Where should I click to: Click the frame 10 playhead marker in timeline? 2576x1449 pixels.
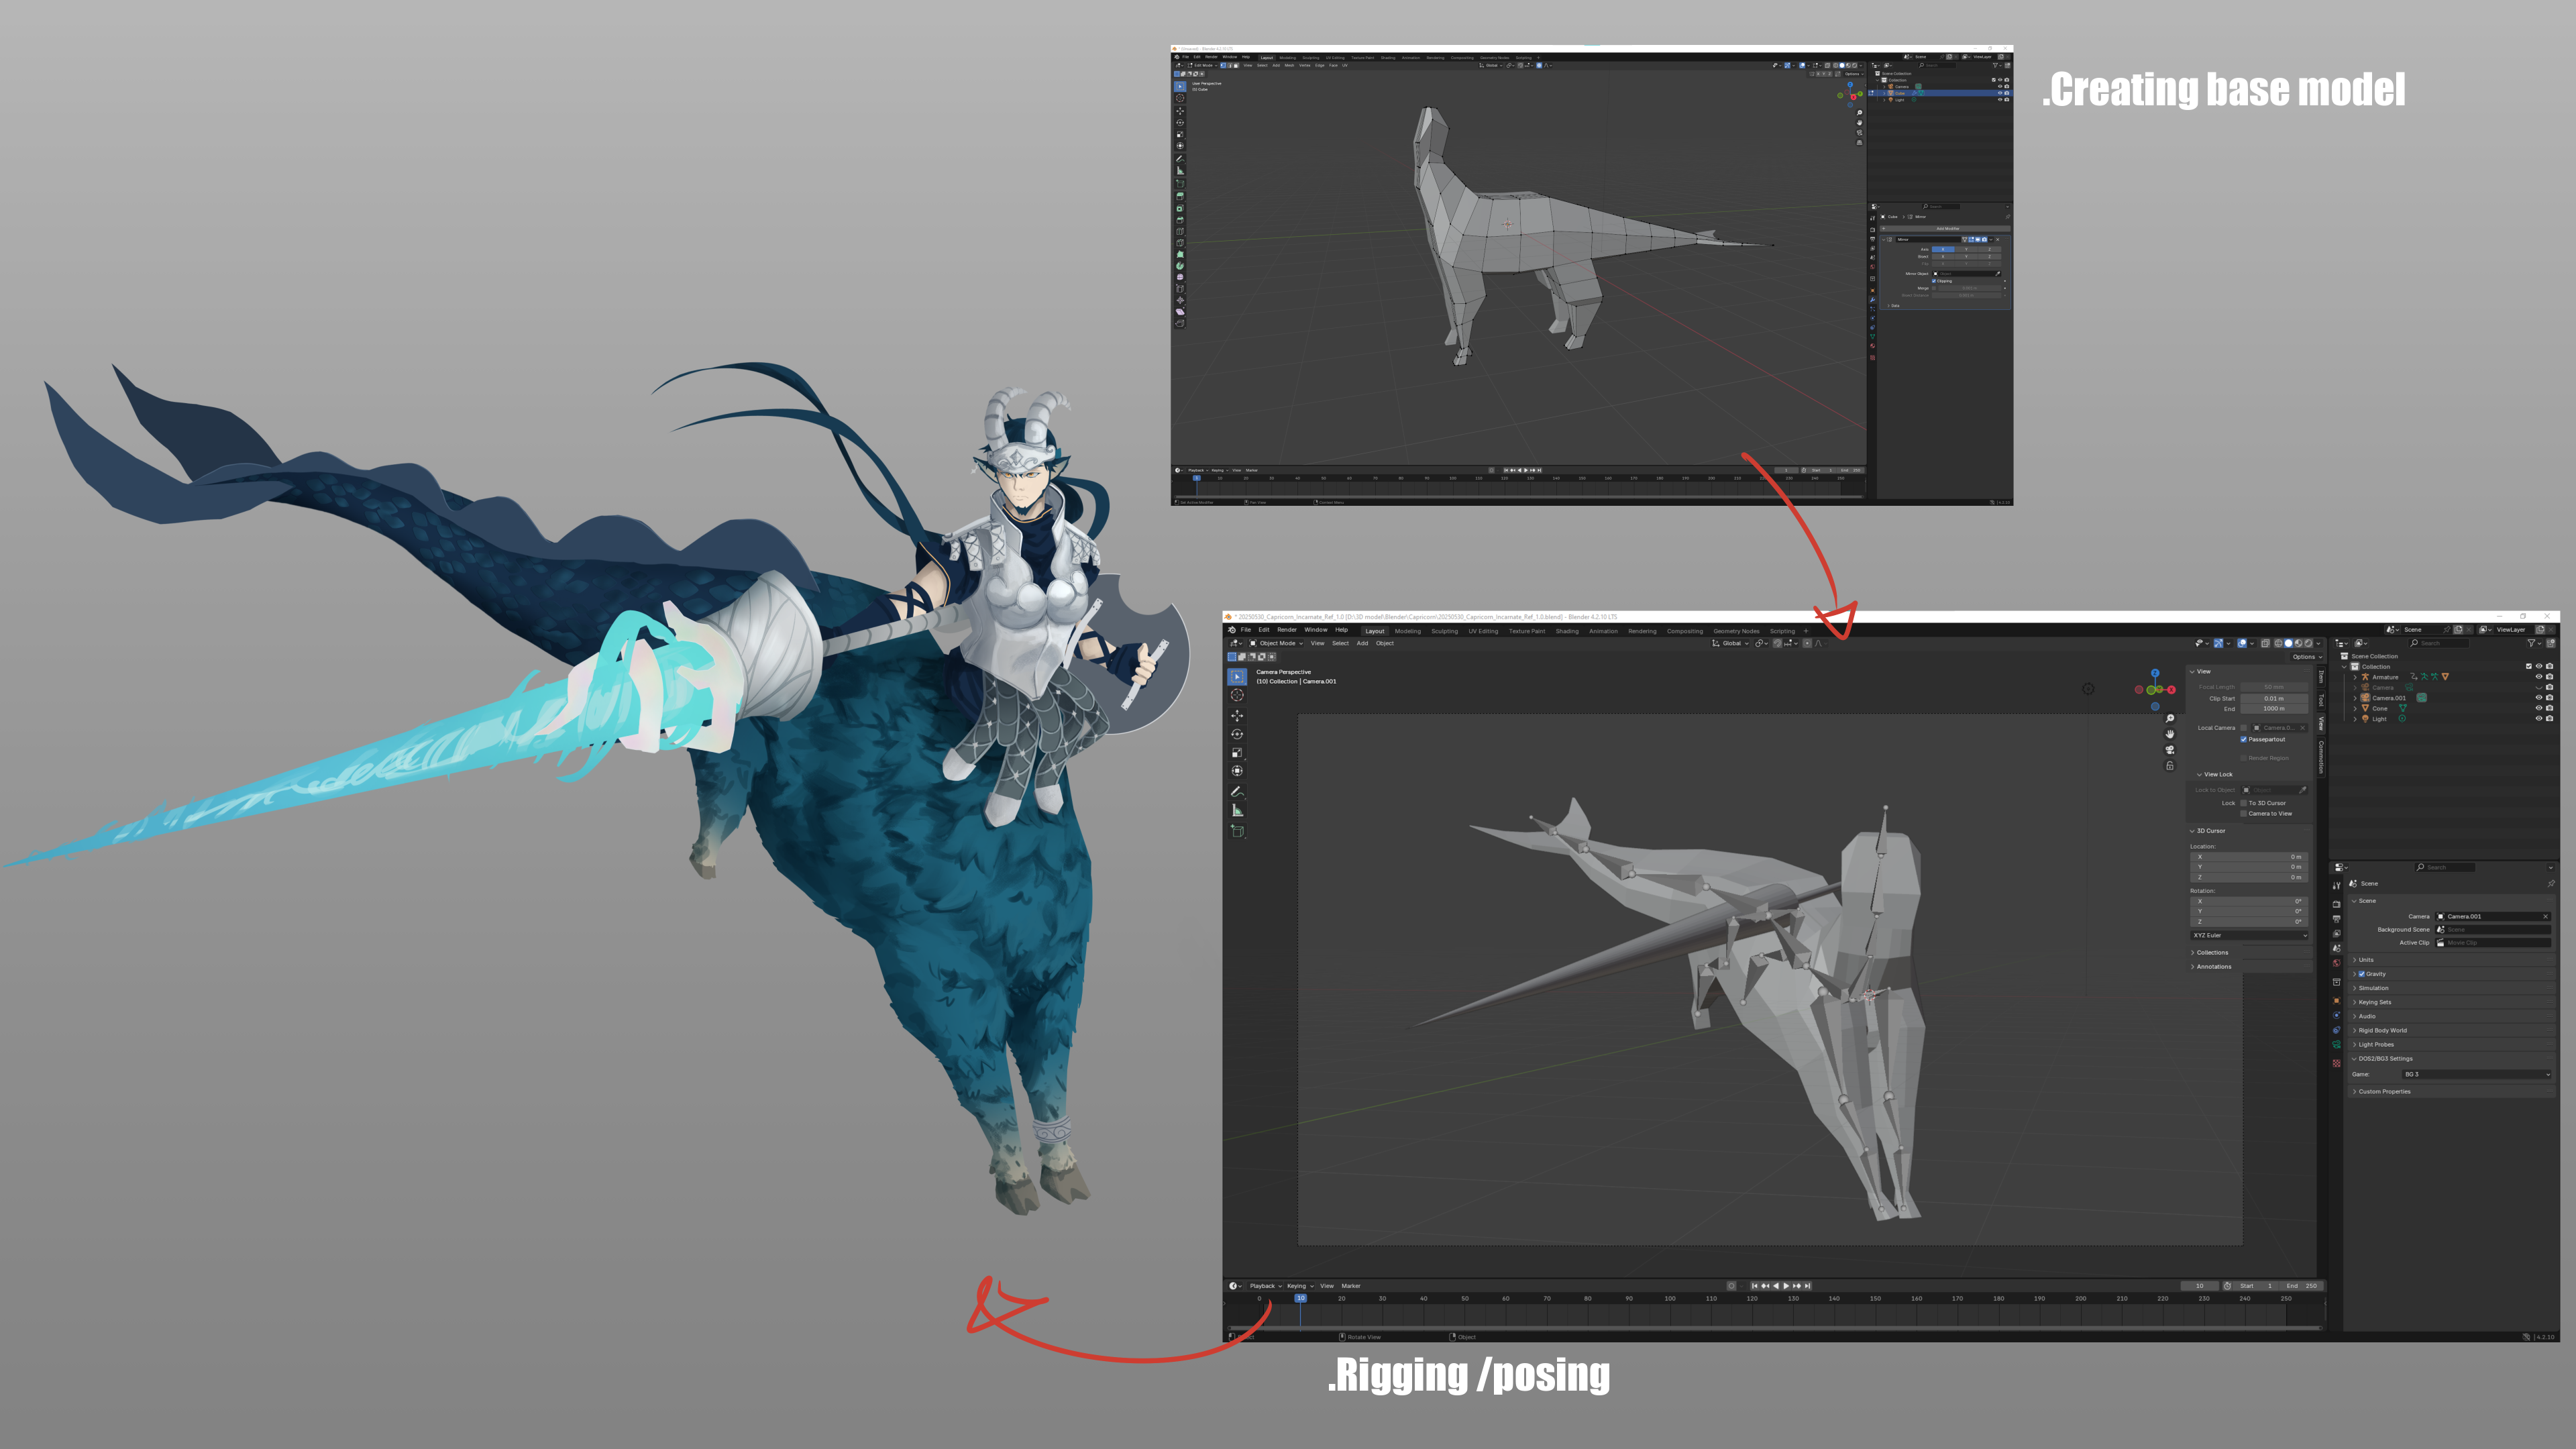(x=1300, y=1298)
